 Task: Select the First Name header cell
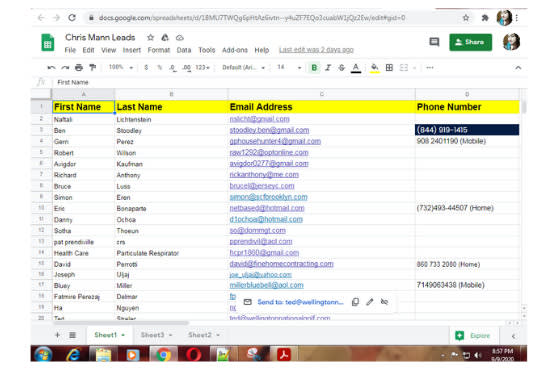tap(83, 107)
